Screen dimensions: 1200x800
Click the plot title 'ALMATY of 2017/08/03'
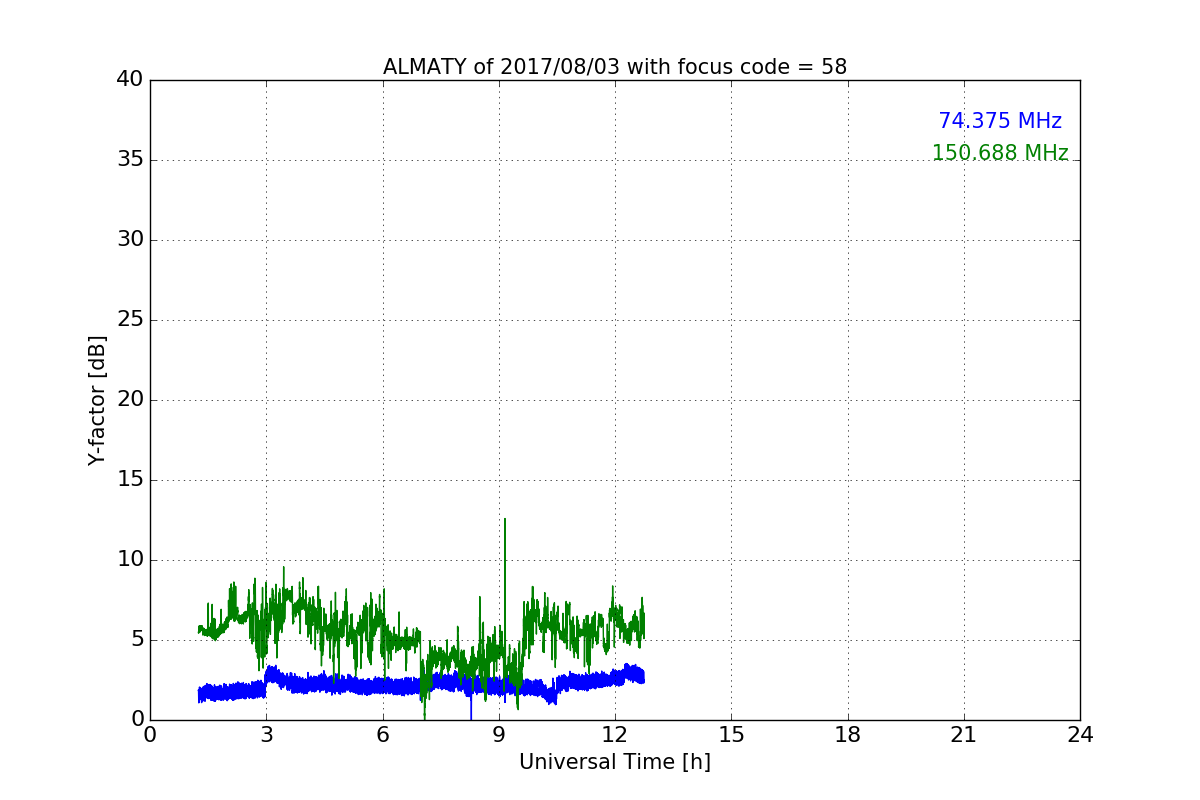(x=615, y=67)
